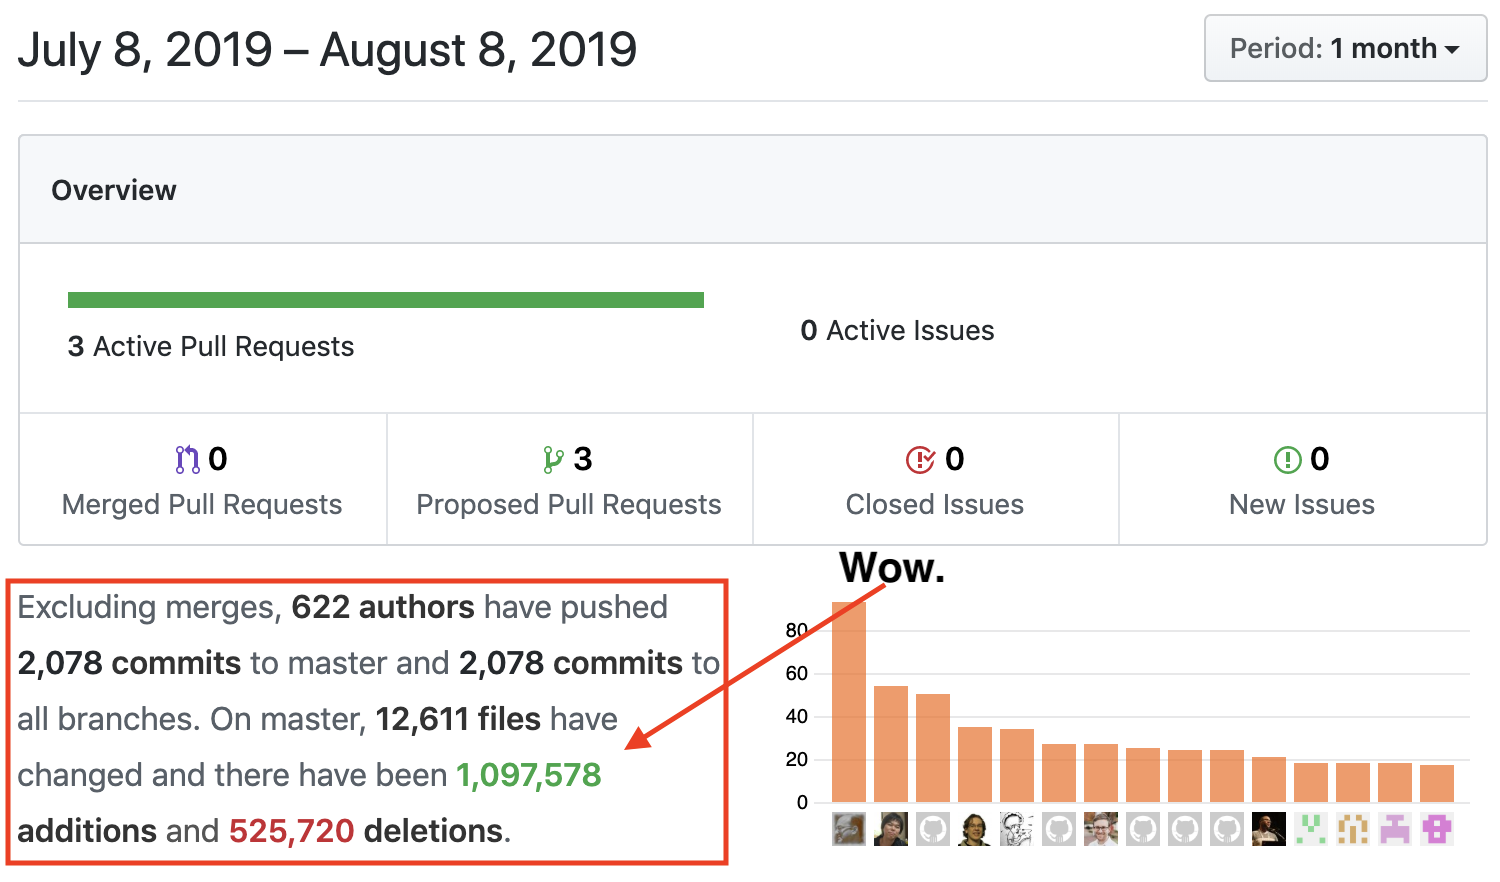The image size is (1500, 882).
Task: Click the red Closed Issues circle icon
Action: tap(921, 458)
